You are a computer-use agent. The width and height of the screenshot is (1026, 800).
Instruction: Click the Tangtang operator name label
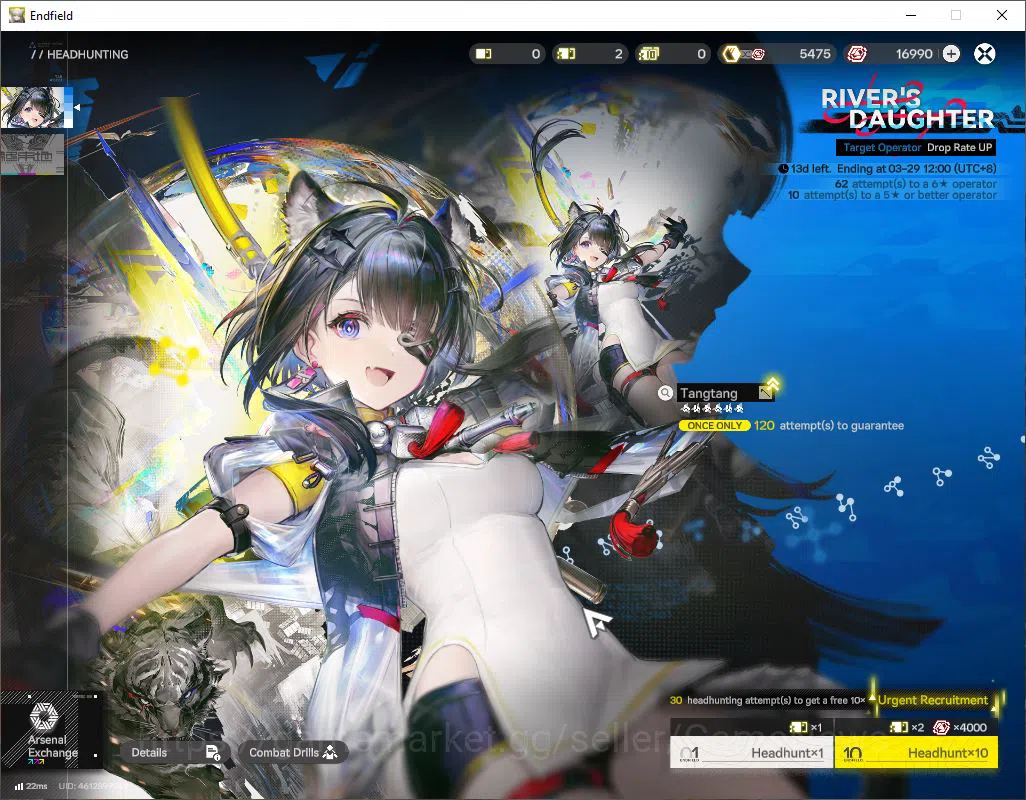709,393
